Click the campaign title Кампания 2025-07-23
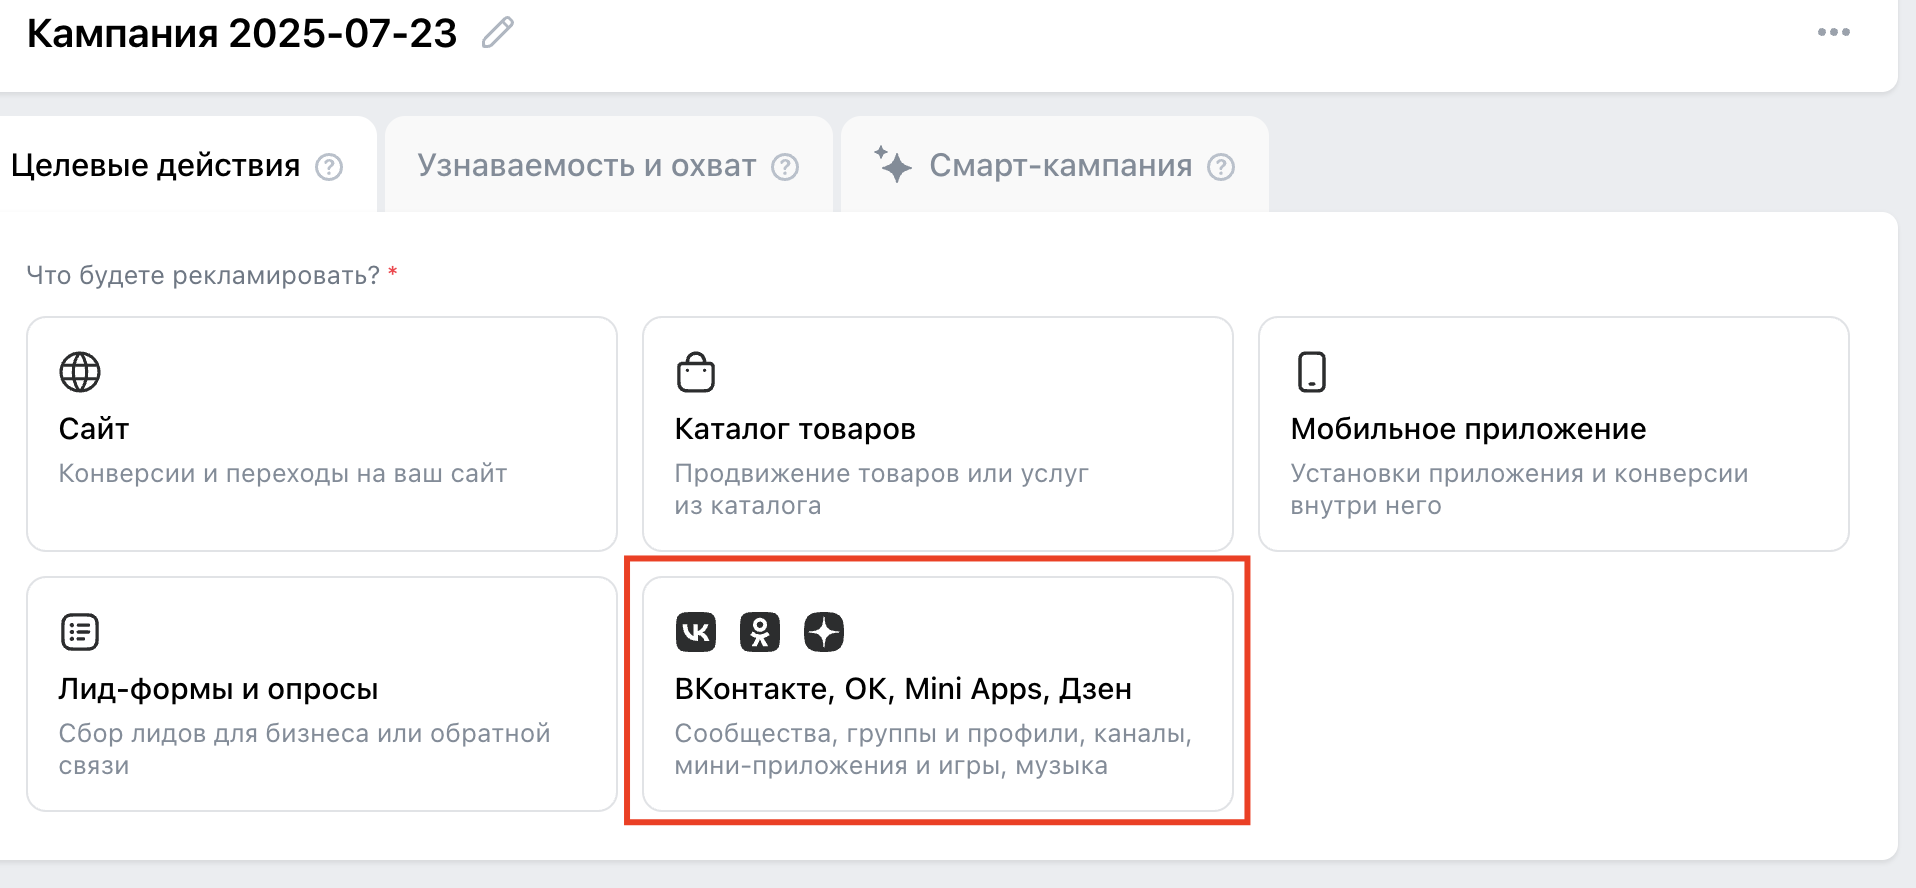The height and width of the screenshot is (888, 1916). tap(242, 34)
